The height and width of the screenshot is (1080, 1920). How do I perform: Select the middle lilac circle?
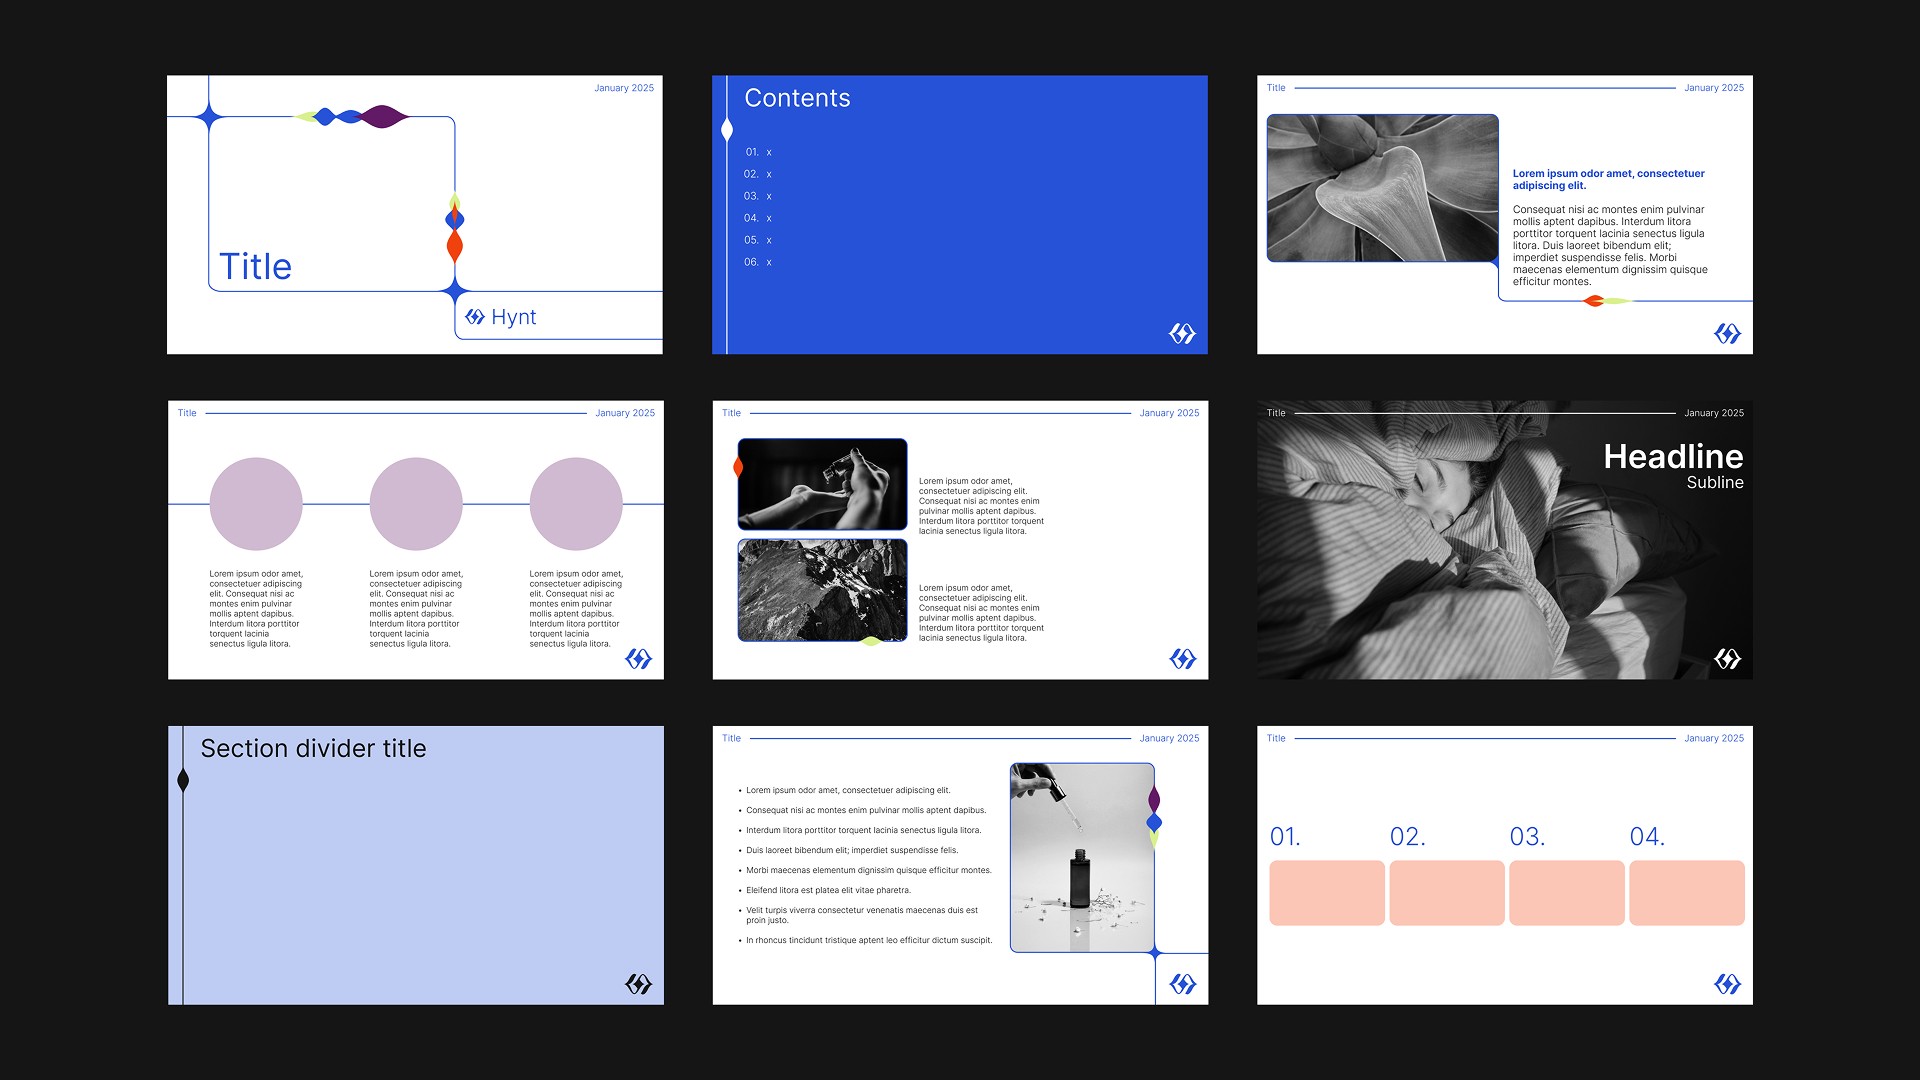pos(416,504)
